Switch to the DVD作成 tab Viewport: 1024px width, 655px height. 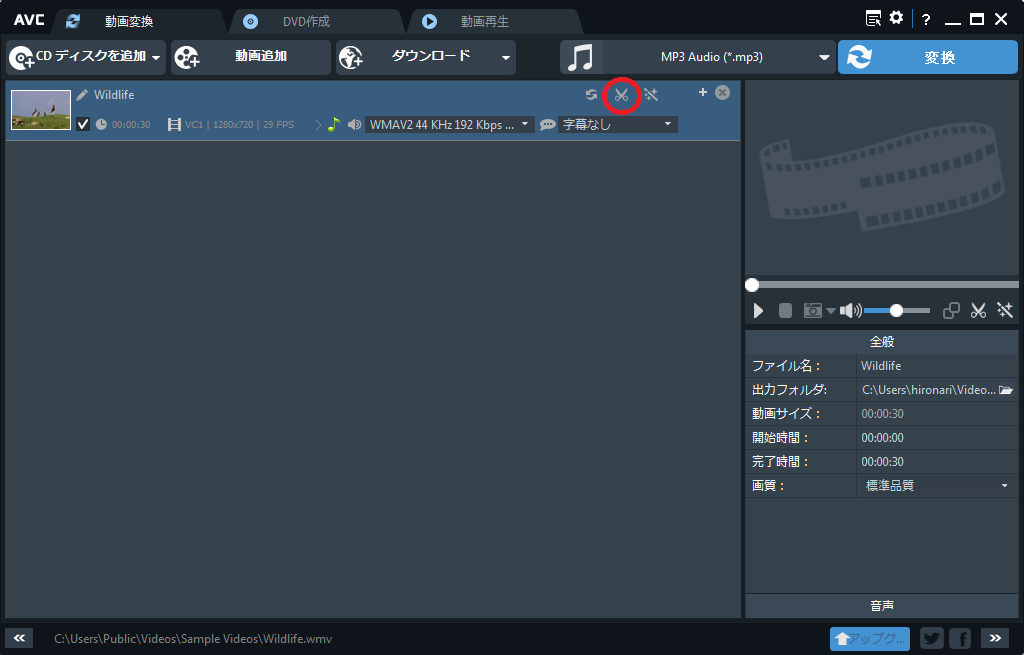306,22
